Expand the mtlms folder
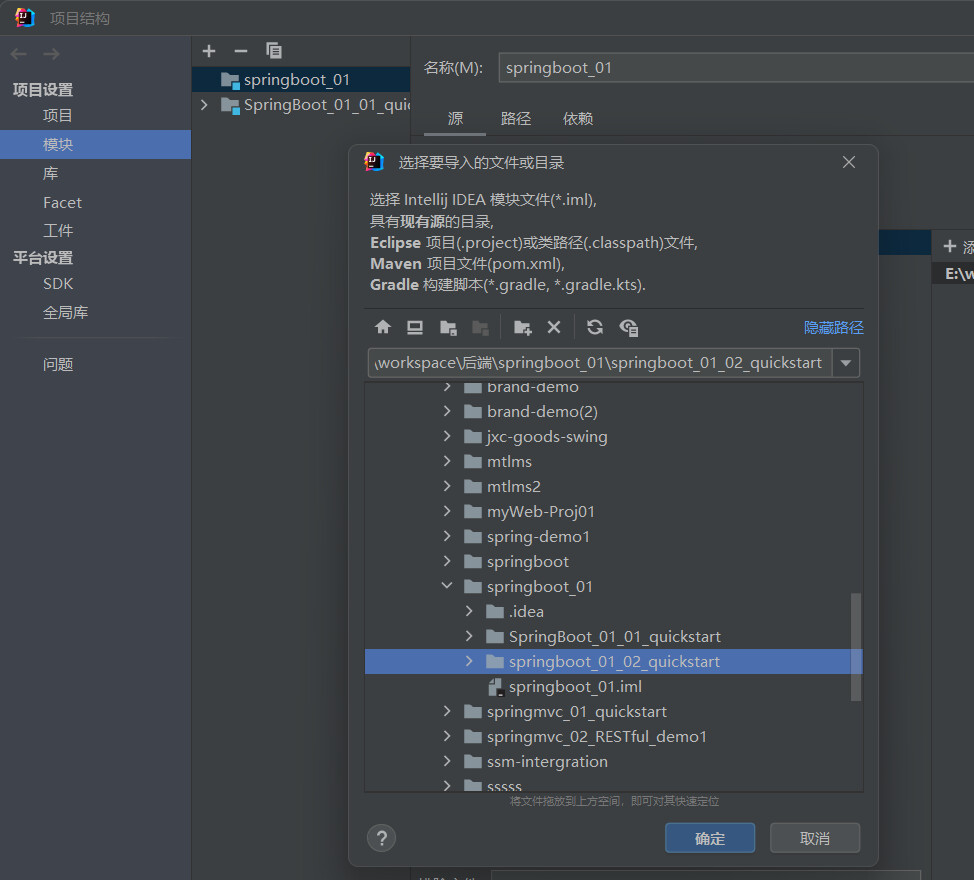Viewport: 974px width, 880px height. pyautogui.click(x=447, y=461)
